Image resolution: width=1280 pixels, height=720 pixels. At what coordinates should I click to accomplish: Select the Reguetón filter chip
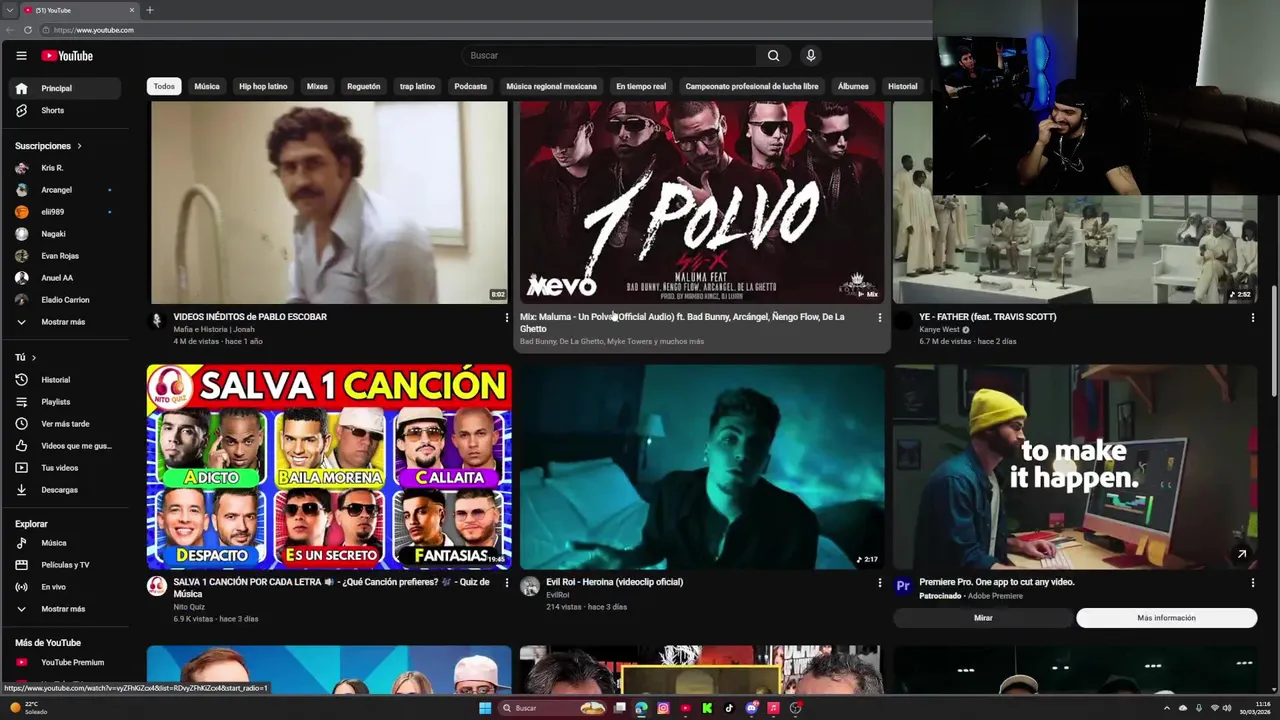coord(364,86)
